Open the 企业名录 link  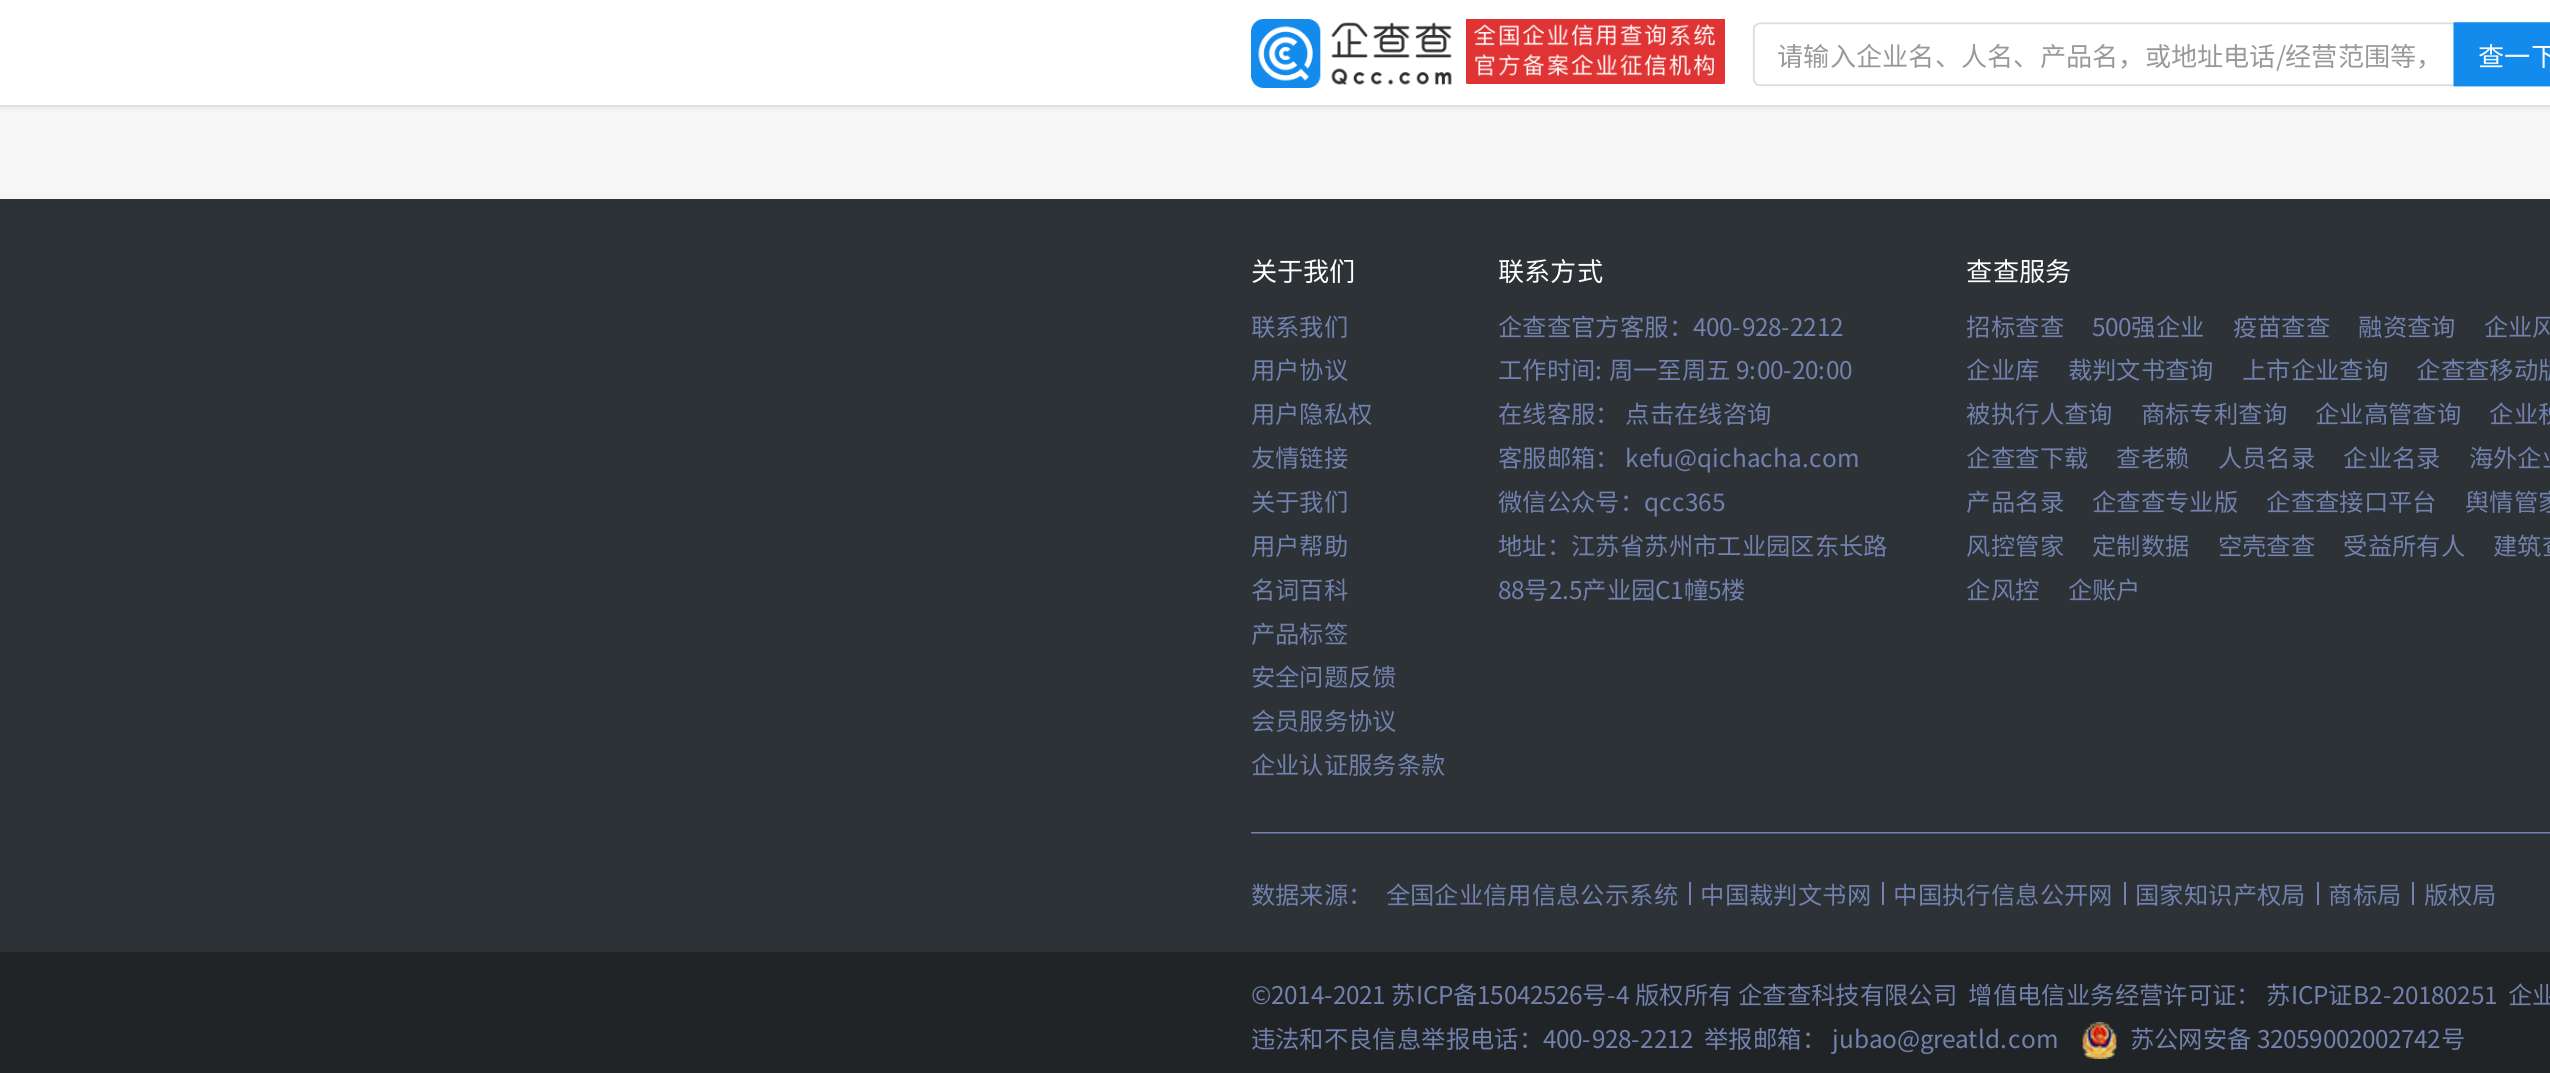pos(2391,458)
